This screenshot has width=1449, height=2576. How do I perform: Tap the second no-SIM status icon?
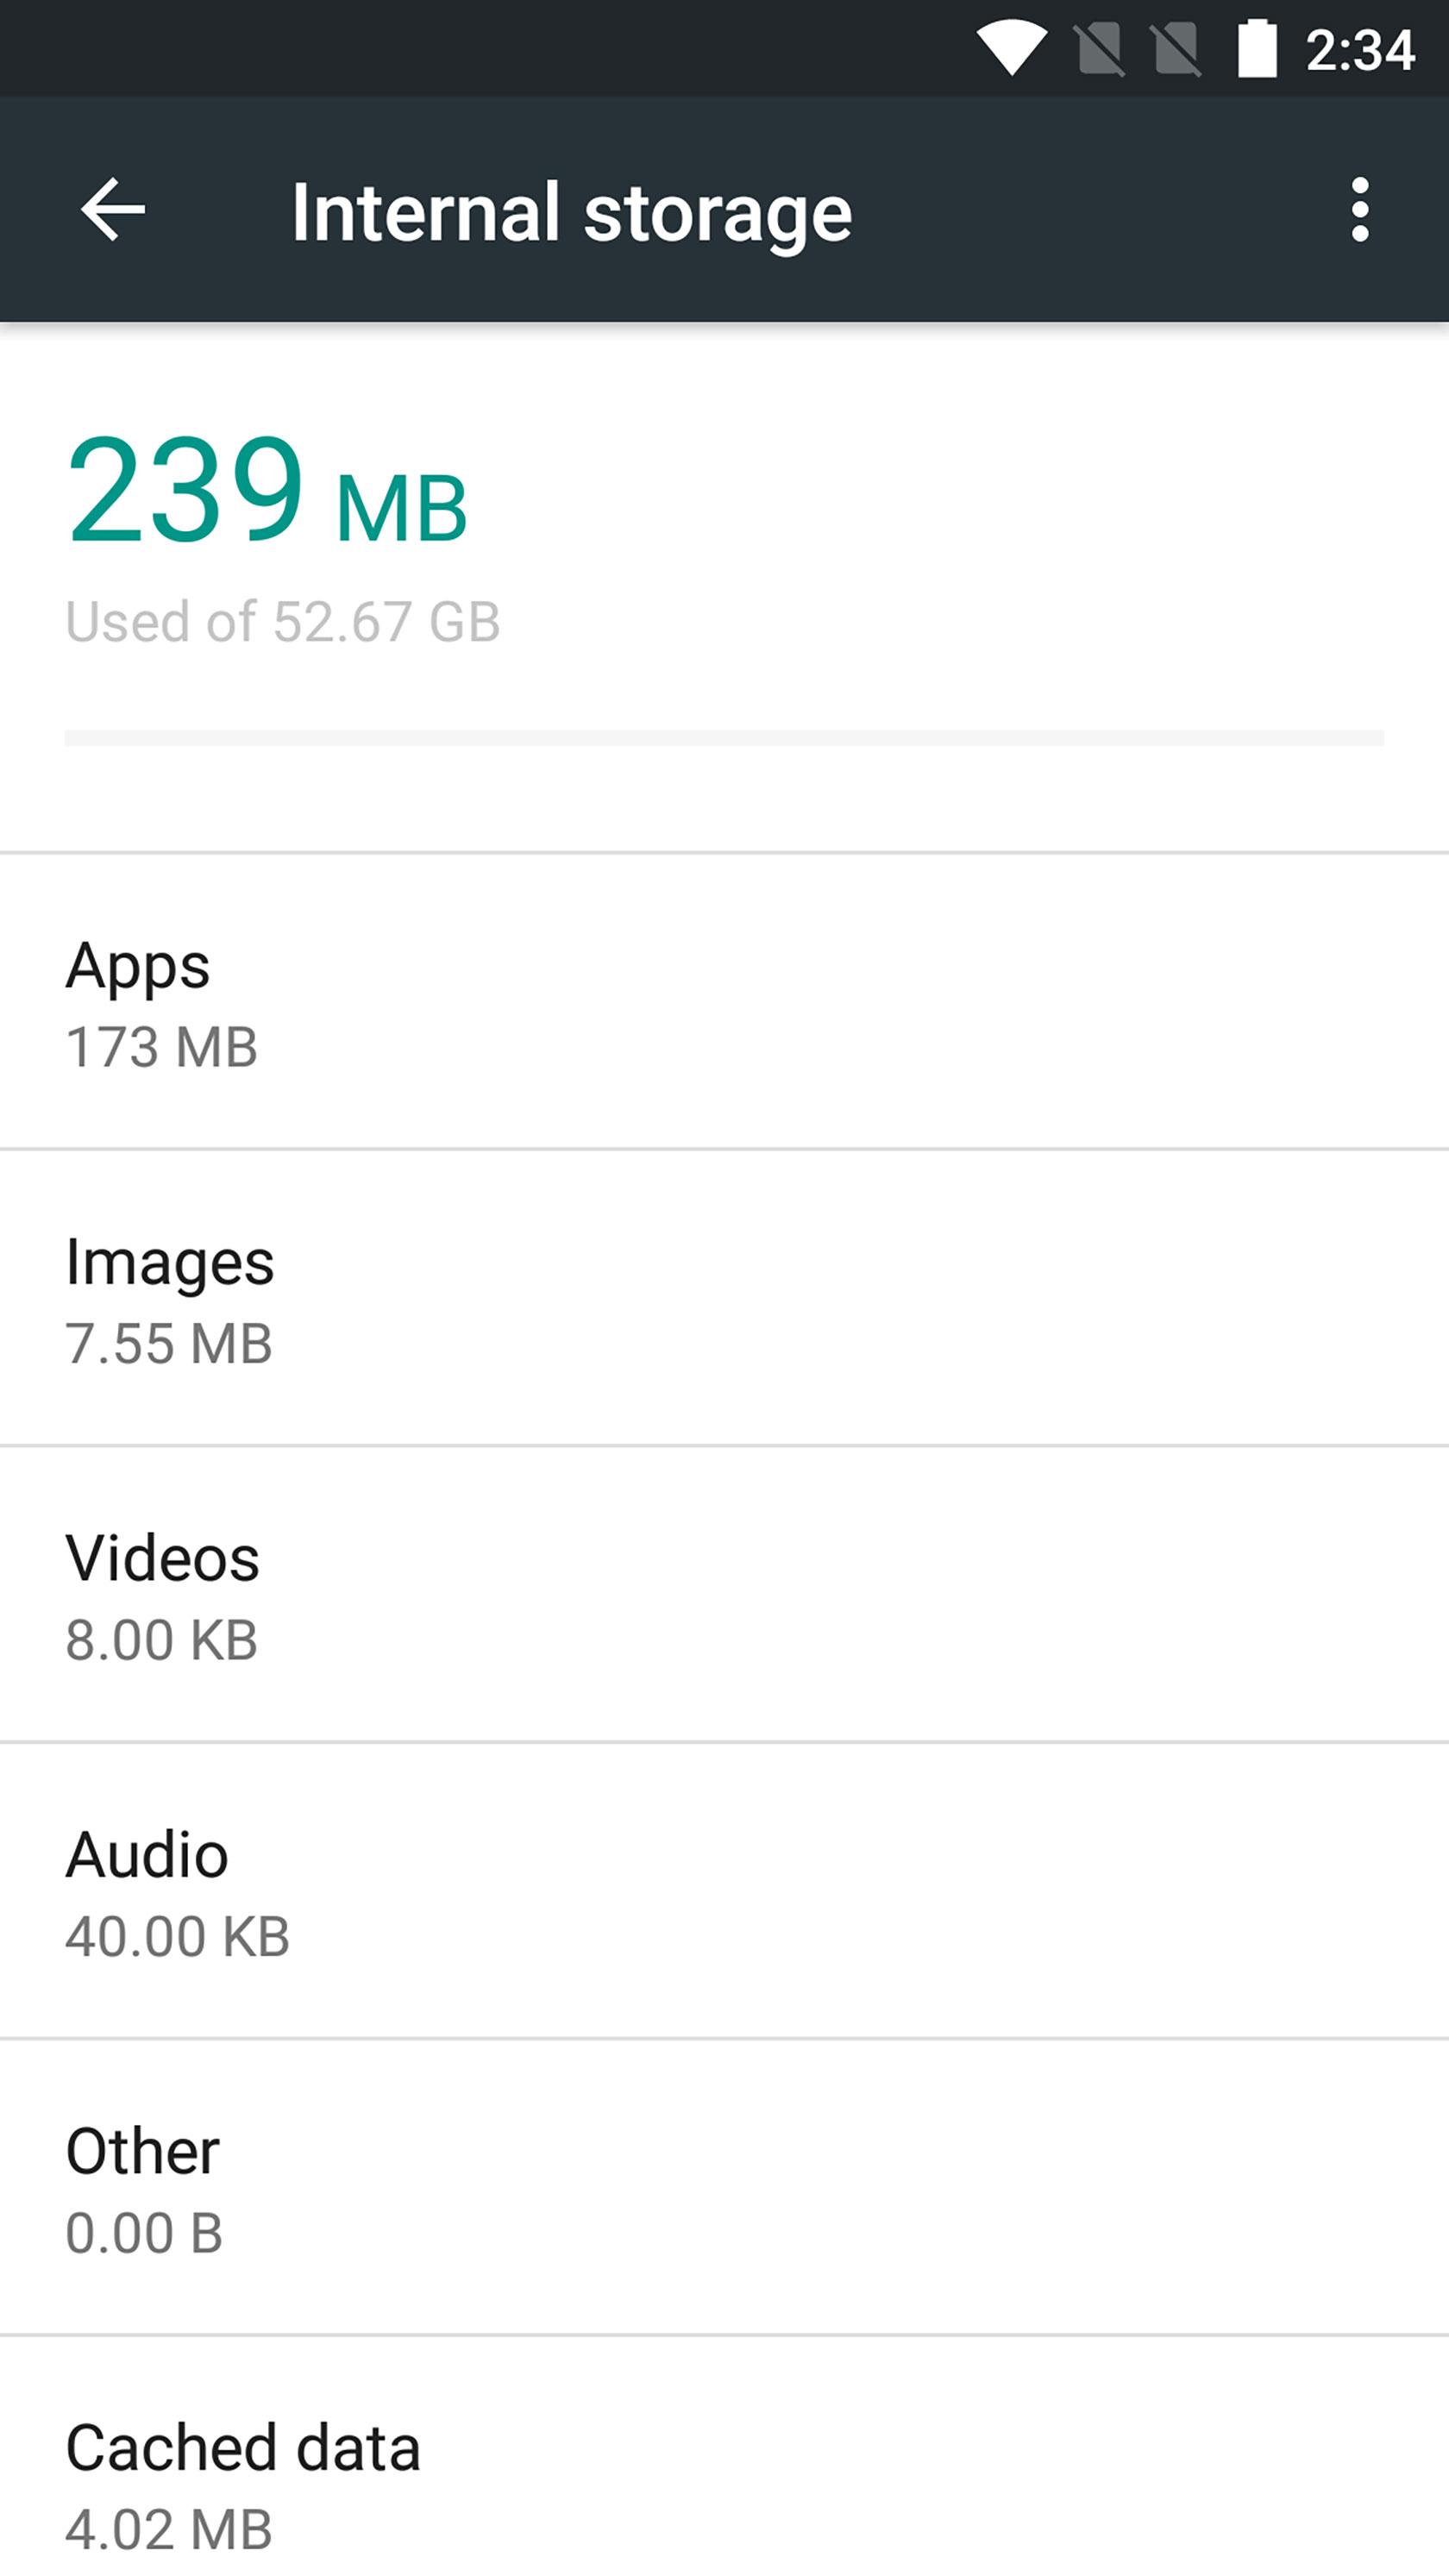click(1177, 48)
